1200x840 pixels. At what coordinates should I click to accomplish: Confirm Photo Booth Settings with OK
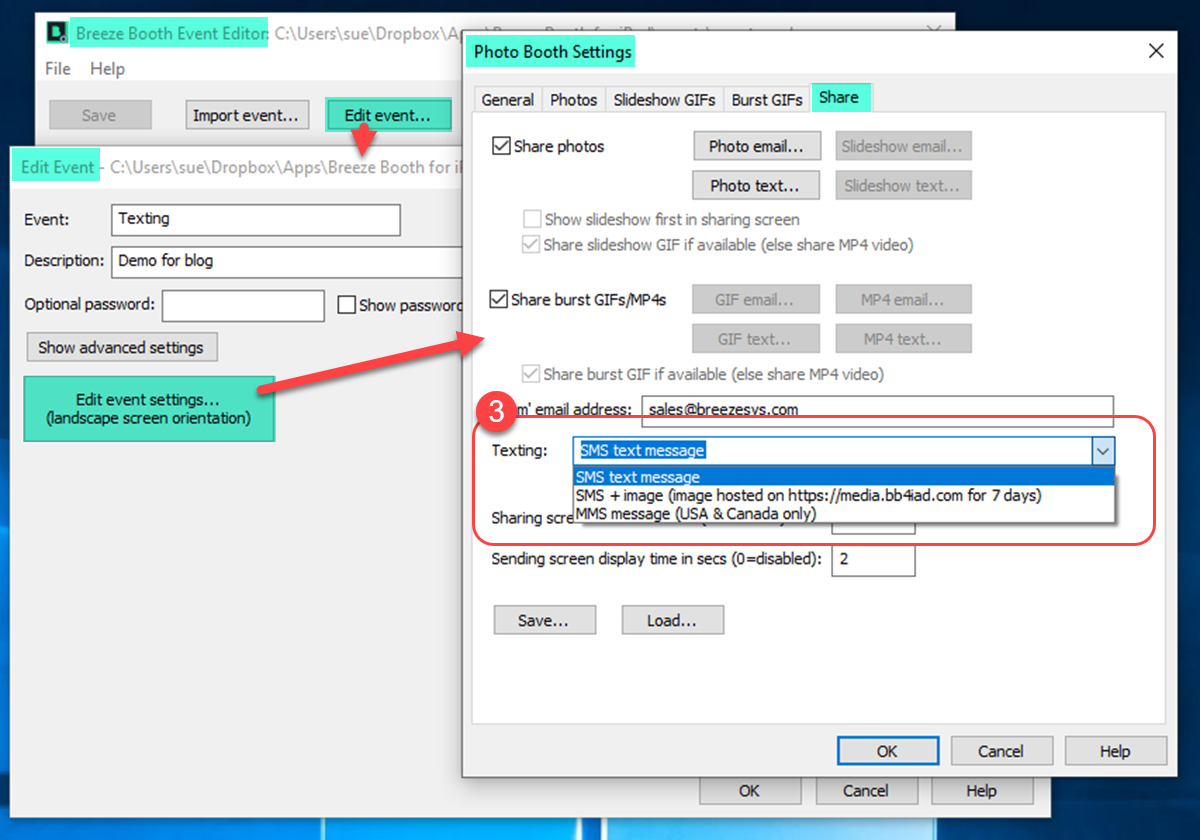point(887,751)
